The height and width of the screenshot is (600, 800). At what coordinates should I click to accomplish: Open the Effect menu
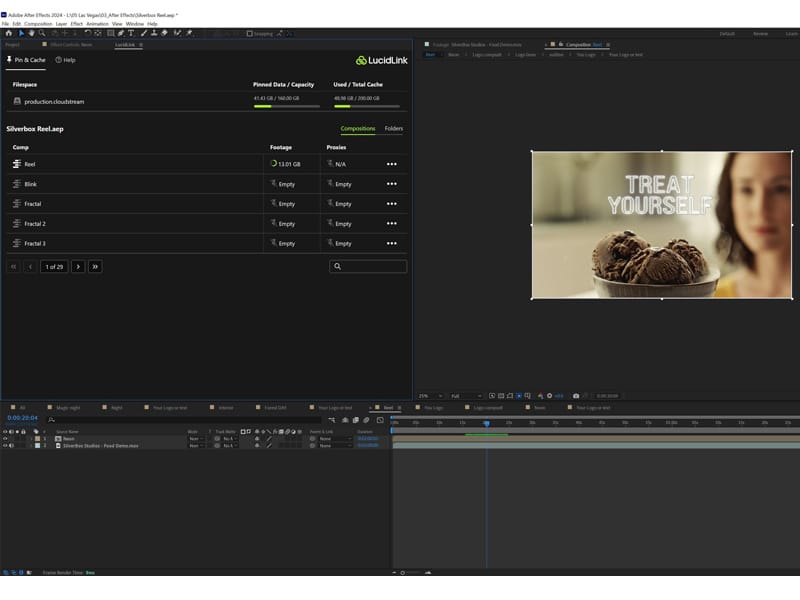(77, 24)
